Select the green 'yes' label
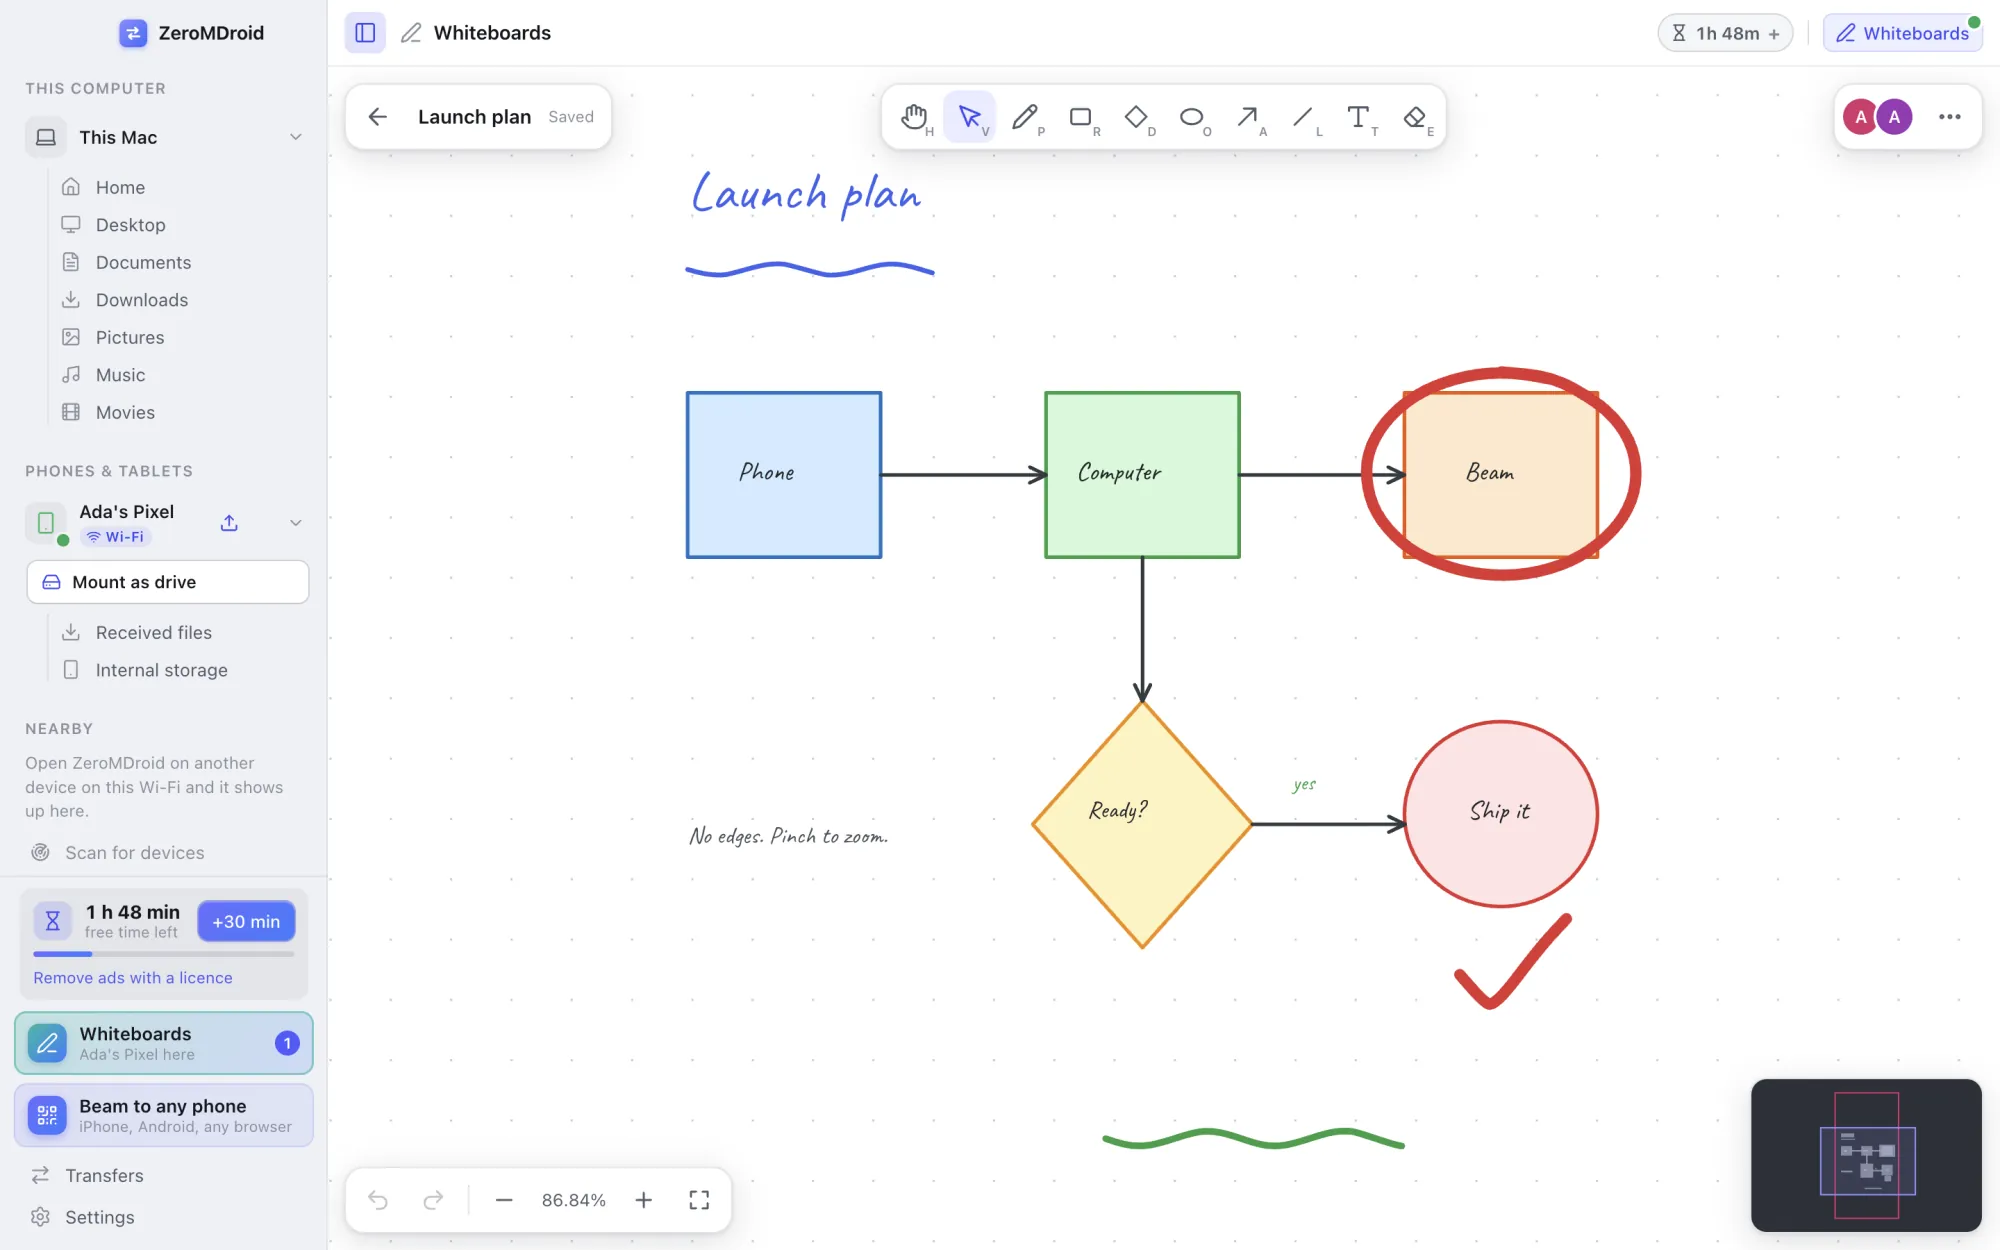The width and height of the screenshot is (2000, 1250). pyautogui.click(x=1304, y=785)
